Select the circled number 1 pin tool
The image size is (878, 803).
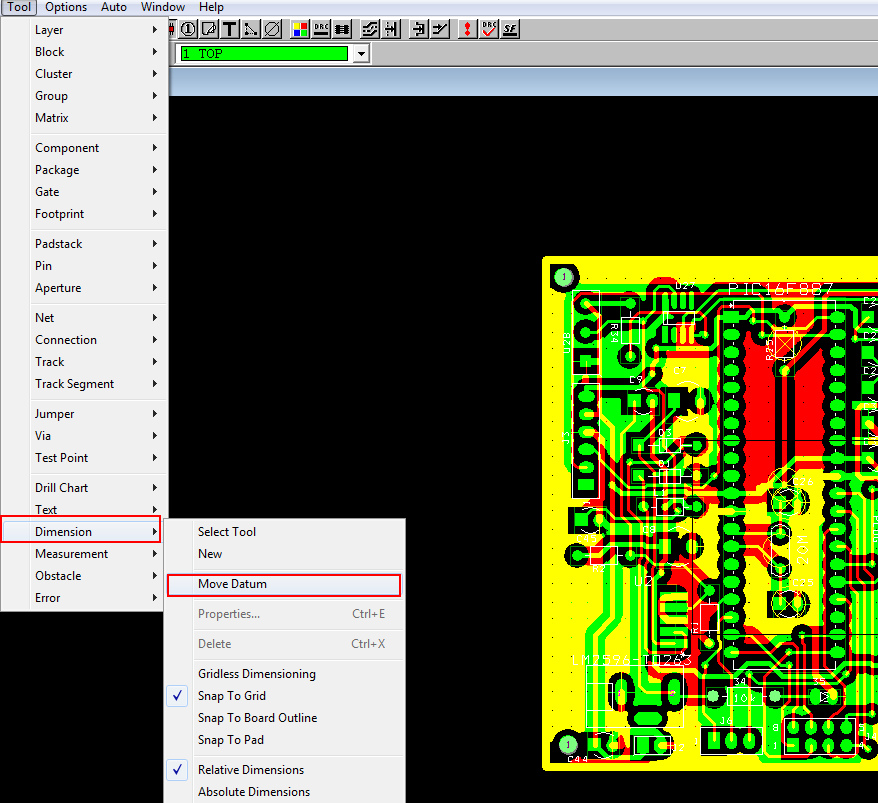188,29
